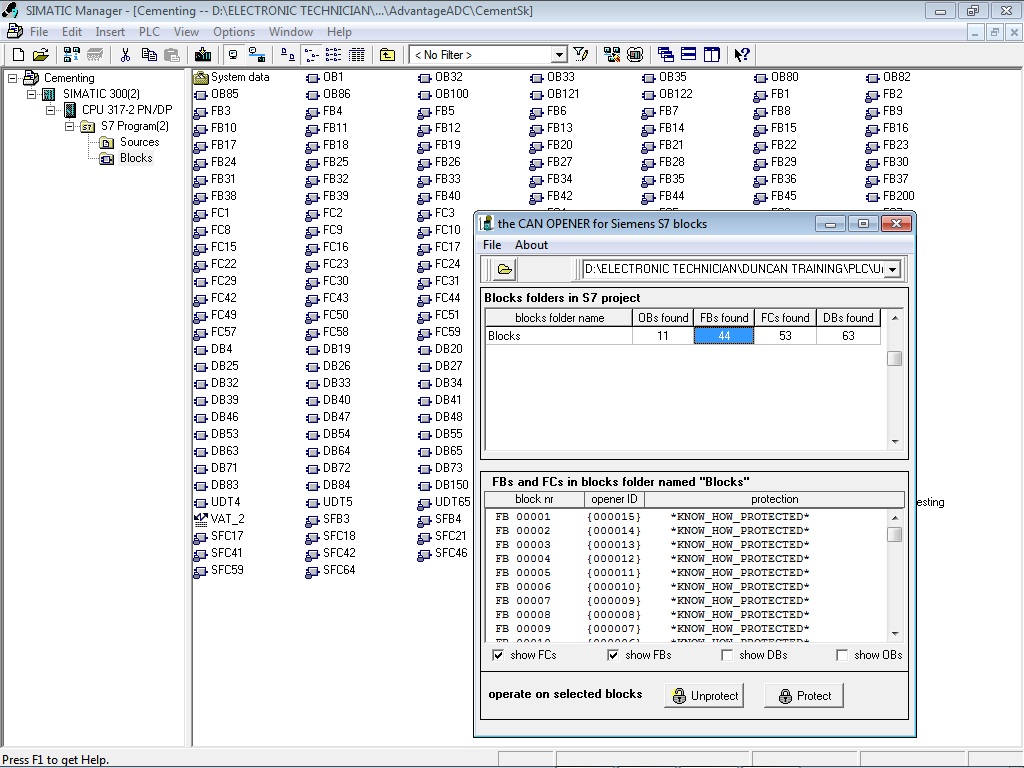Open the No Filter dropdown
This screenshot has width=1024, height=768.
(x=558, y=55)
